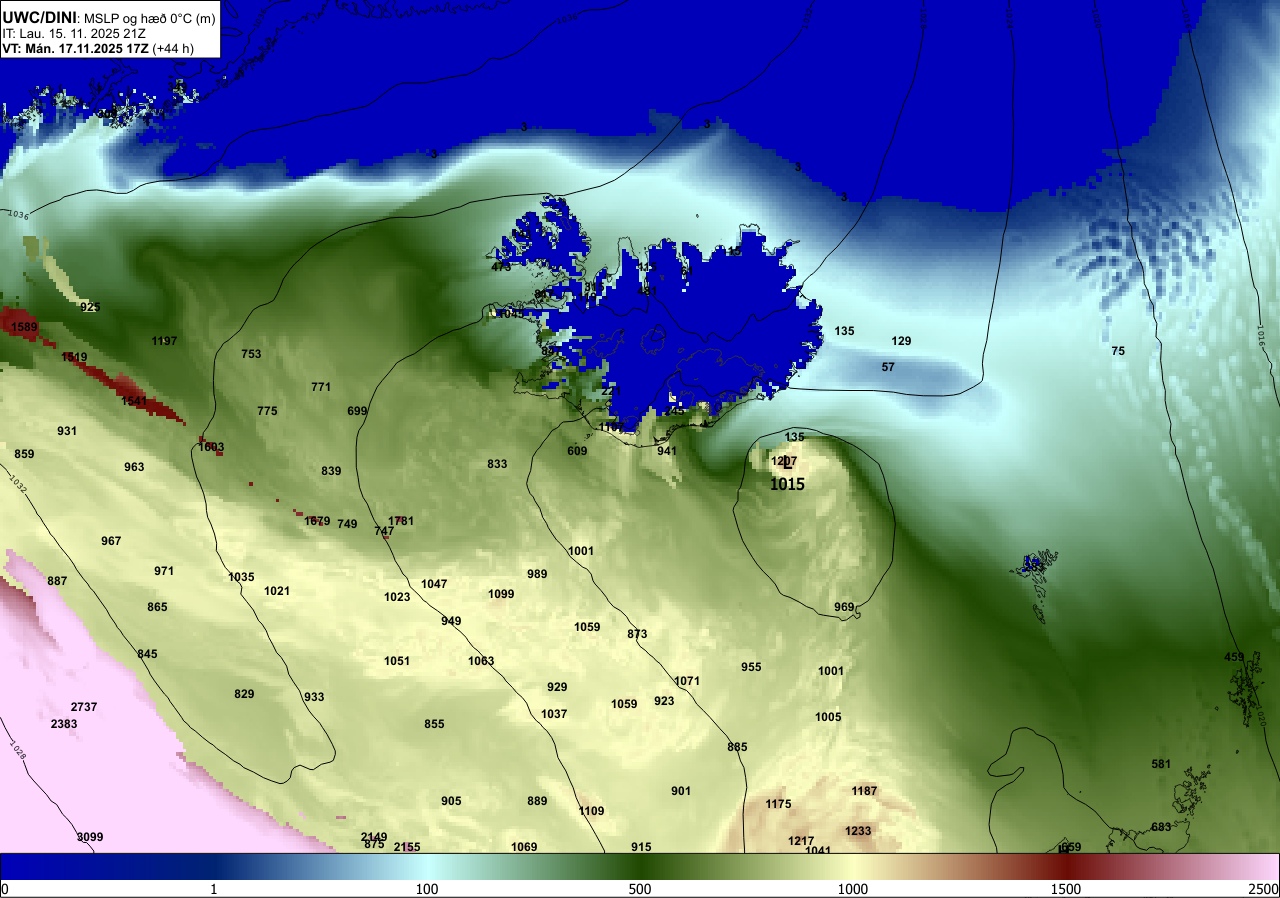Viewport: 1280px width, 898px height.
Task: Select the height value 931
Action: [67, 431]
